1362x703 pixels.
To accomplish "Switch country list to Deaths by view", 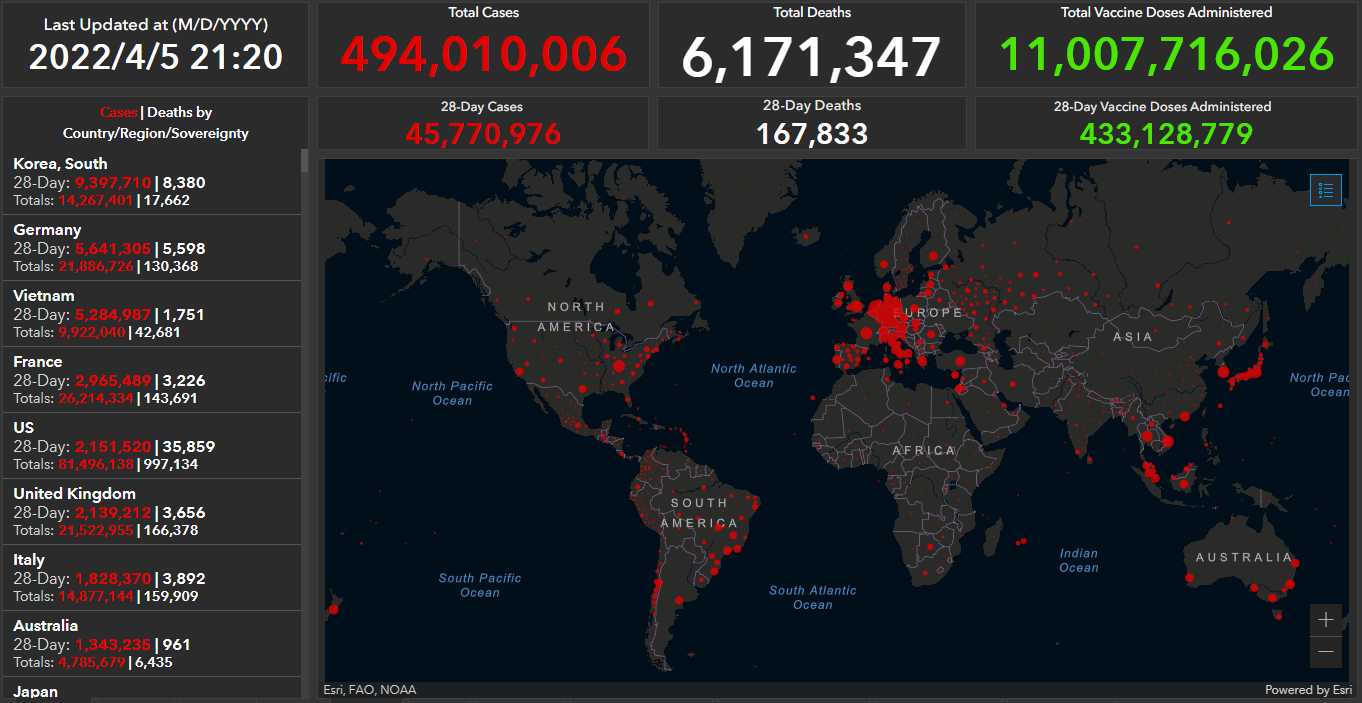I will click(180, 113).
